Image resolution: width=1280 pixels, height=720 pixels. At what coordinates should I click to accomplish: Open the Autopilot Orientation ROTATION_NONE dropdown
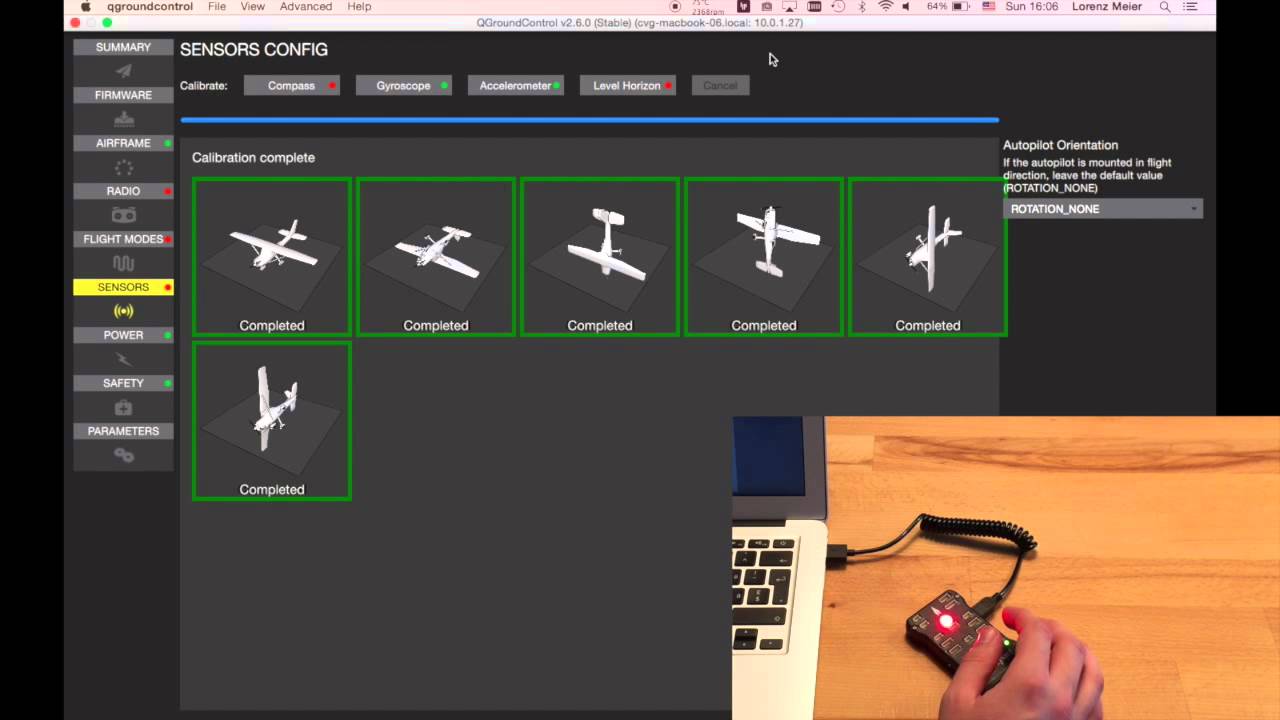pyautogui.click(x=1103, y=209)
